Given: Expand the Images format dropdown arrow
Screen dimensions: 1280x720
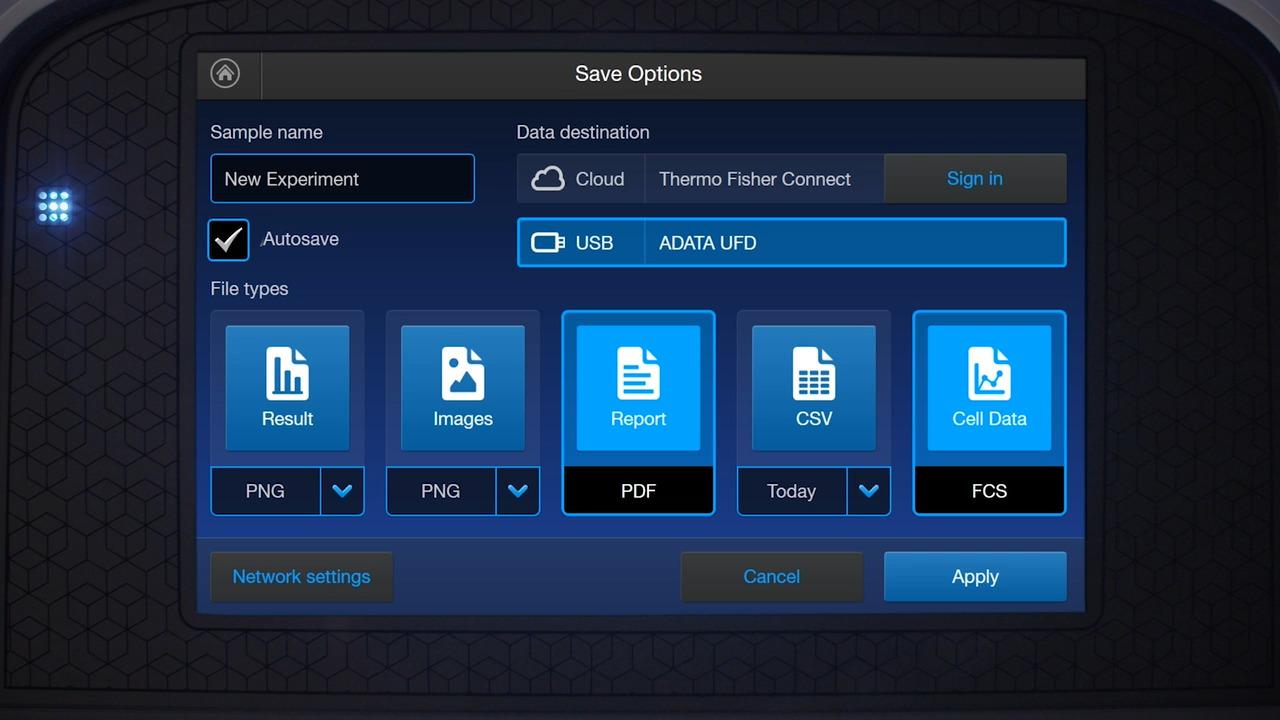Looking at the screenshot, I should pyautogui.click(x=517, y=491).
